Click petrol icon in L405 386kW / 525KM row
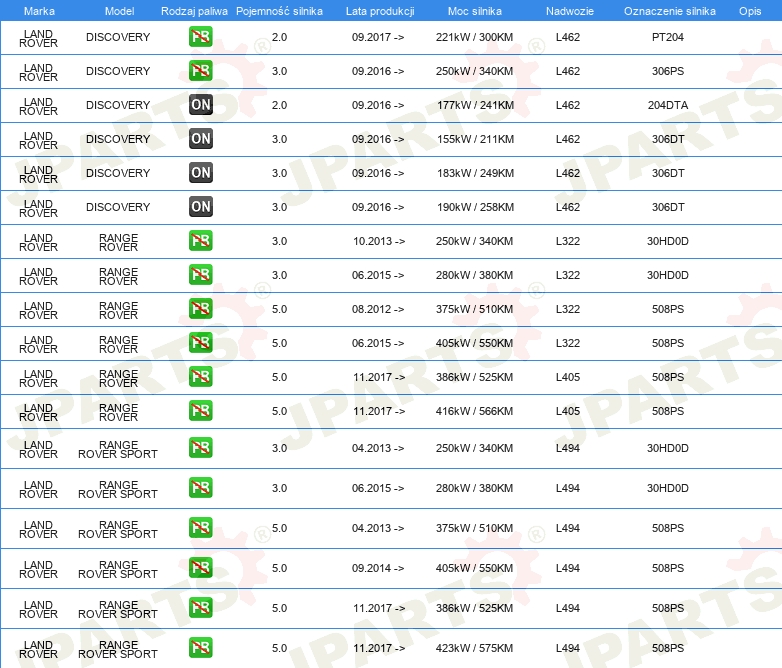Screen dimensions: 782x668 coord(200,377)
